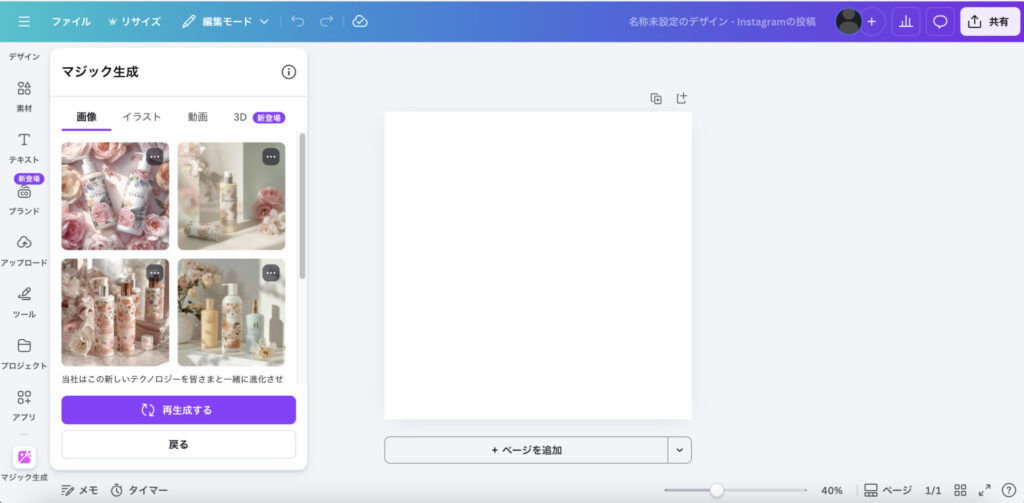Open the analytics chart icon
The width and height of the screenshot is (1024, 503).
click(906, 22)
